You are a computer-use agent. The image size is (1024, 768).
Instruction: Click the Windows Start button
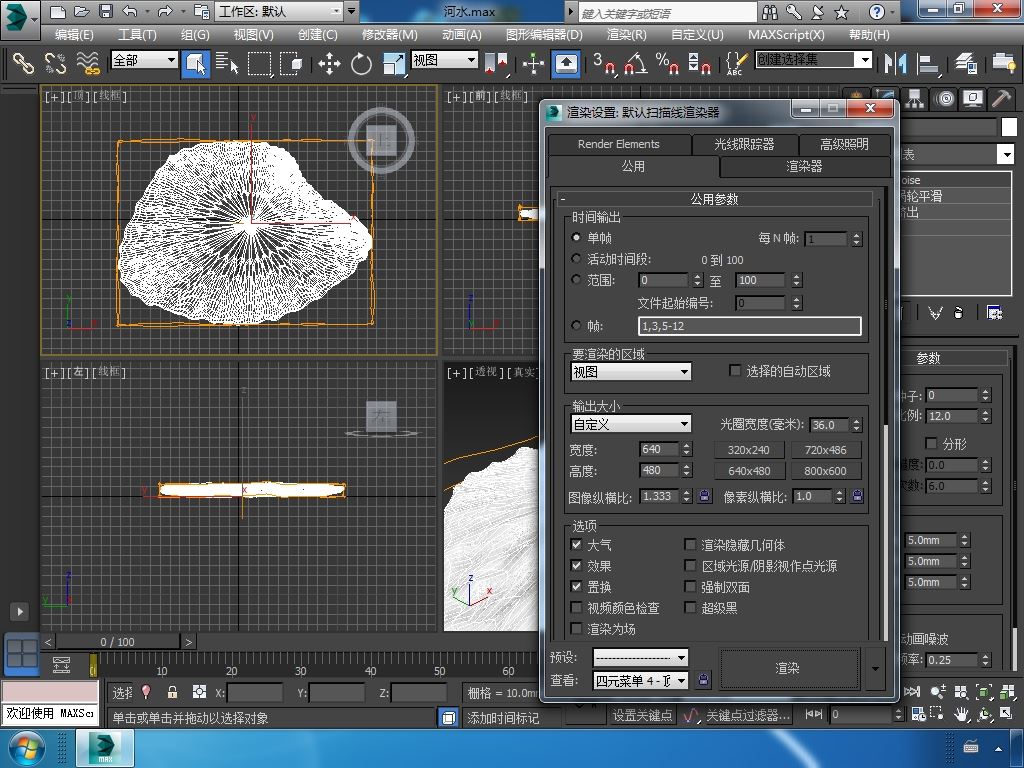click(26, 748)
